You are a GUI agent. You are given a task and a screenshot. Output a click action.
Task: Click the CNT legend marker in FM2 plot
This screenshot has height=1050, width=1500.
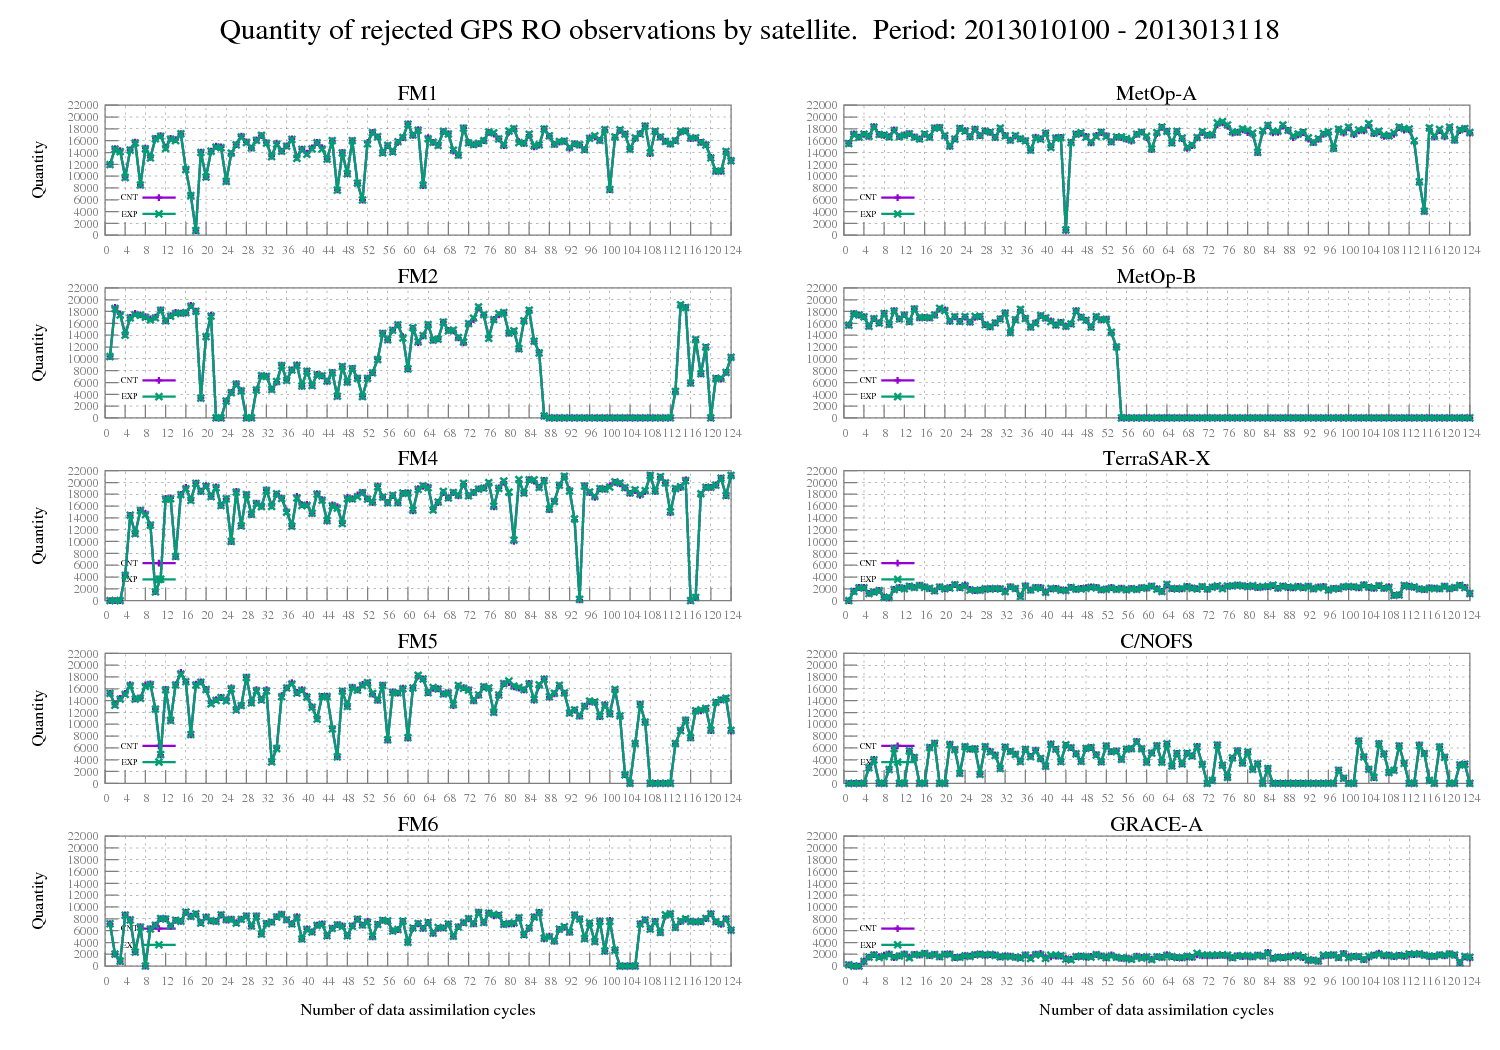159,380
